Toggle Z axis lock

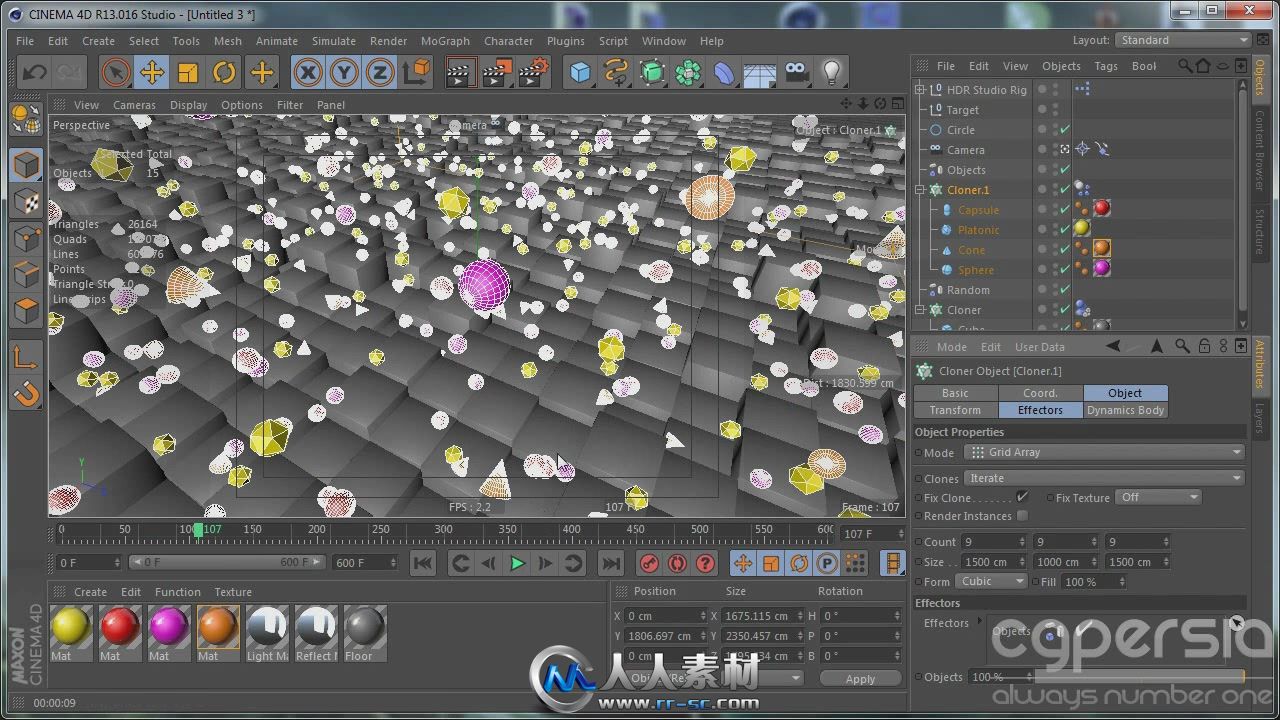tap(380, 72)
